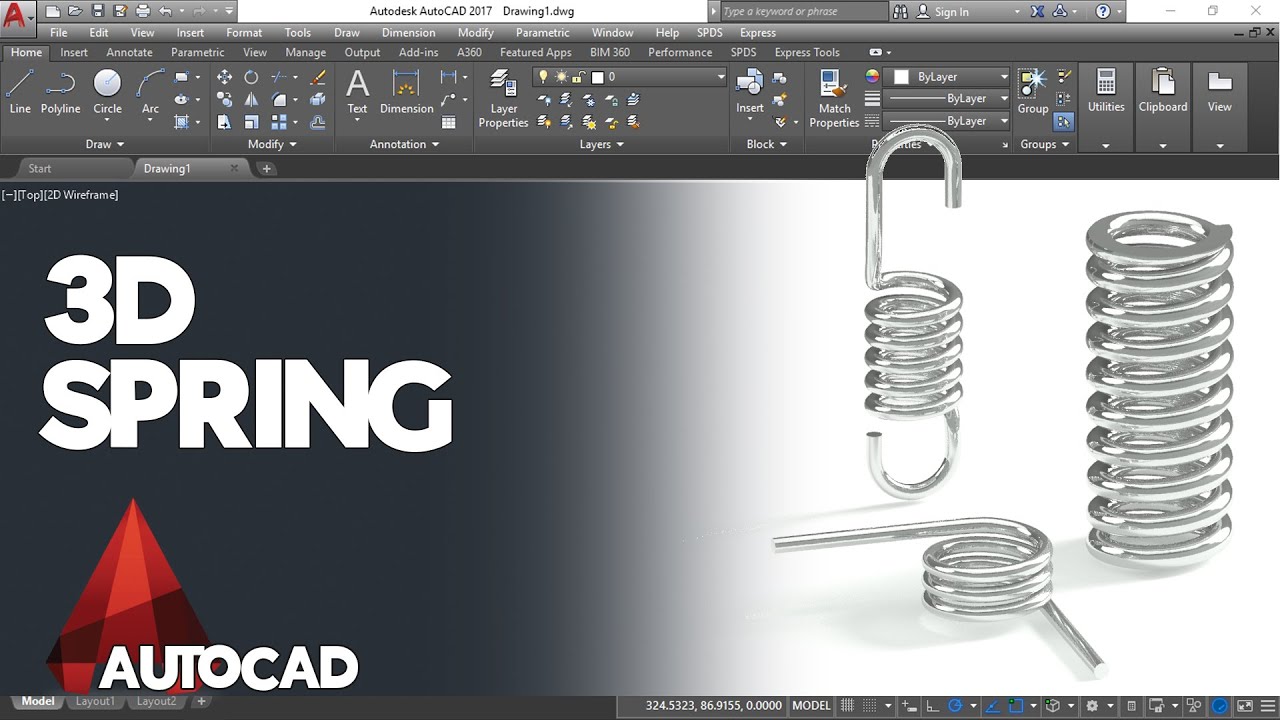Image resolution: width=1280 pixels, height=720 pixels.
Task: Click the Autodesk Exchange X icon
Action: (1036, 11)
